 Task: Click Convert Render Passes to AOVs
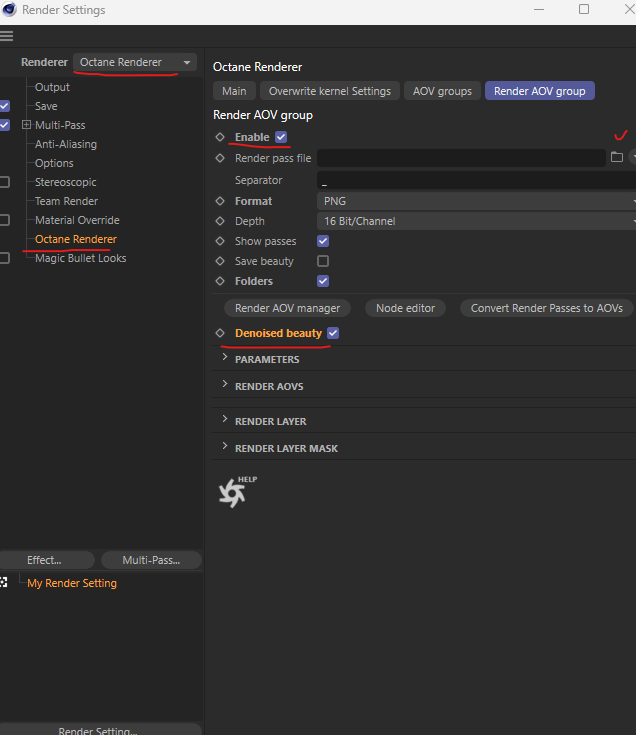546,308
